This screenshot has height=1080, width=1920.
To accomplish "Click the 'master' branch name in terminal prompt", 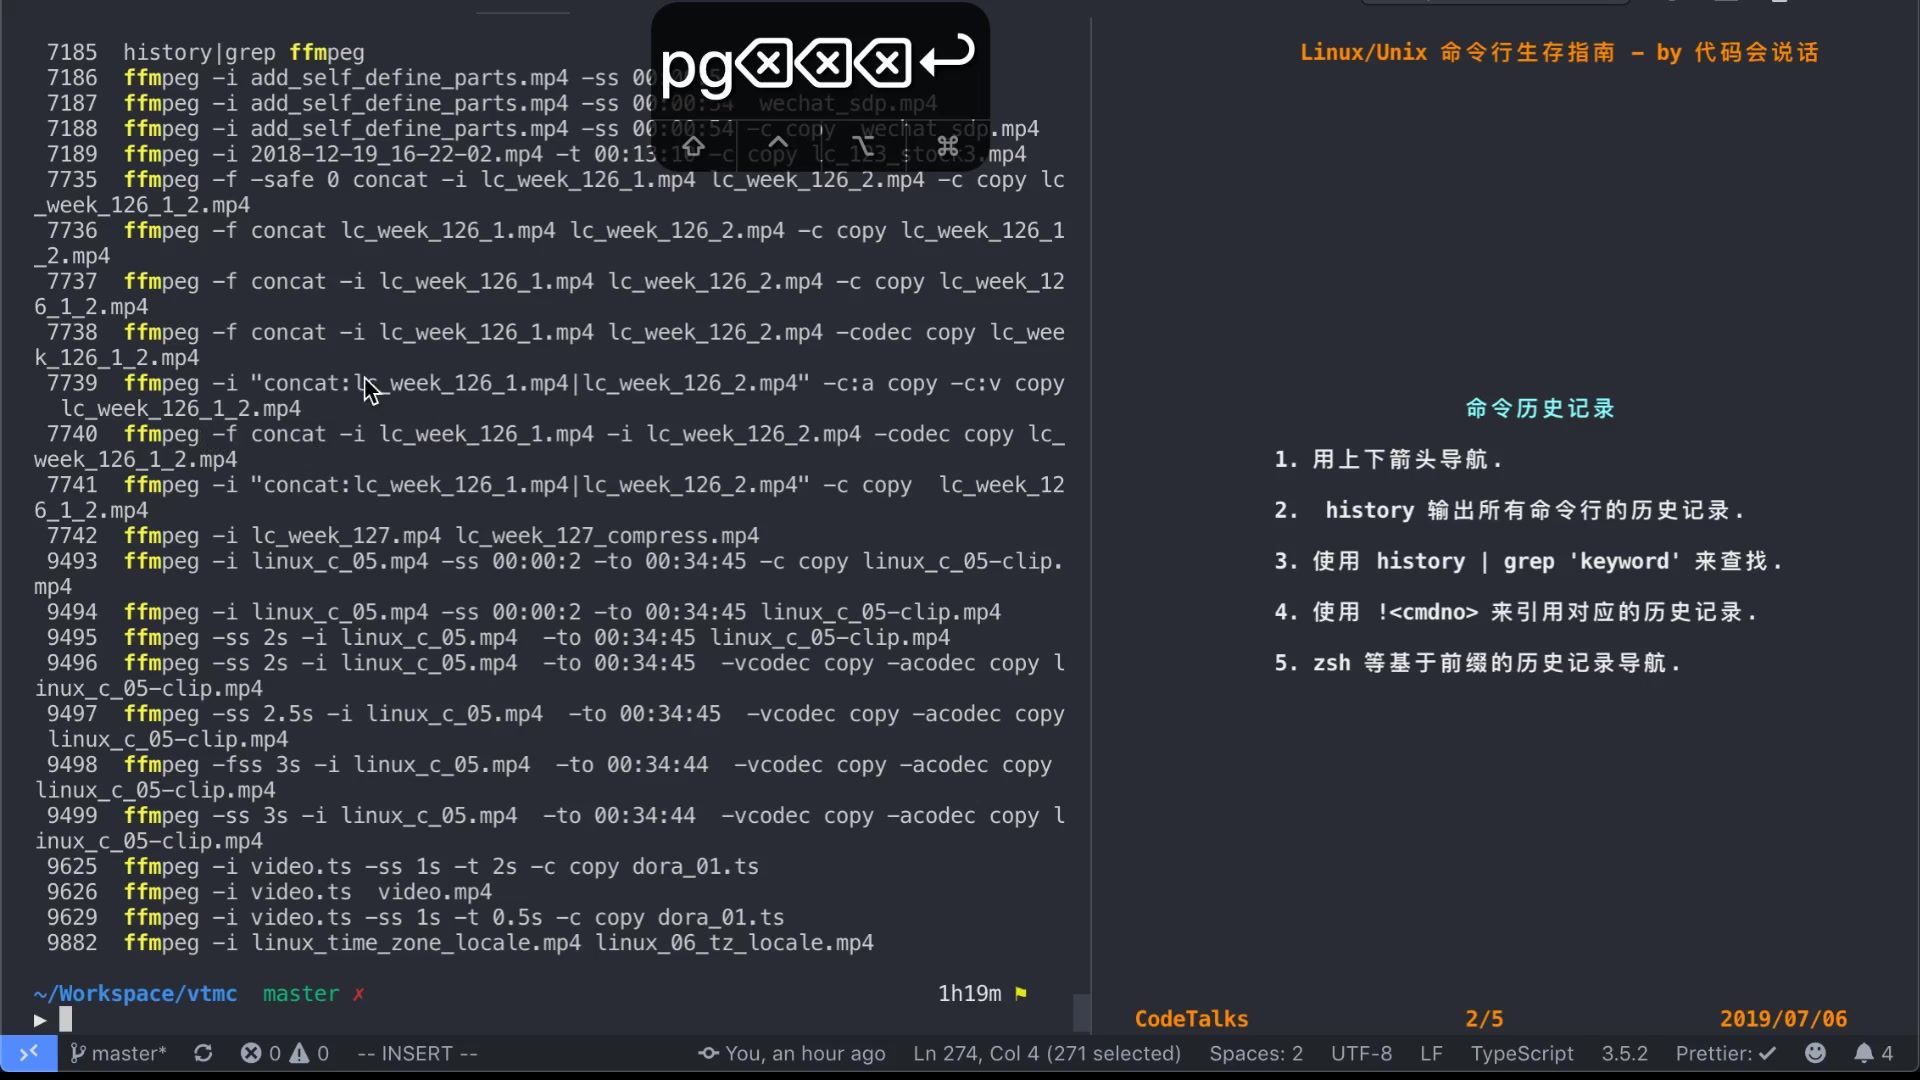I will coord(300,993).
